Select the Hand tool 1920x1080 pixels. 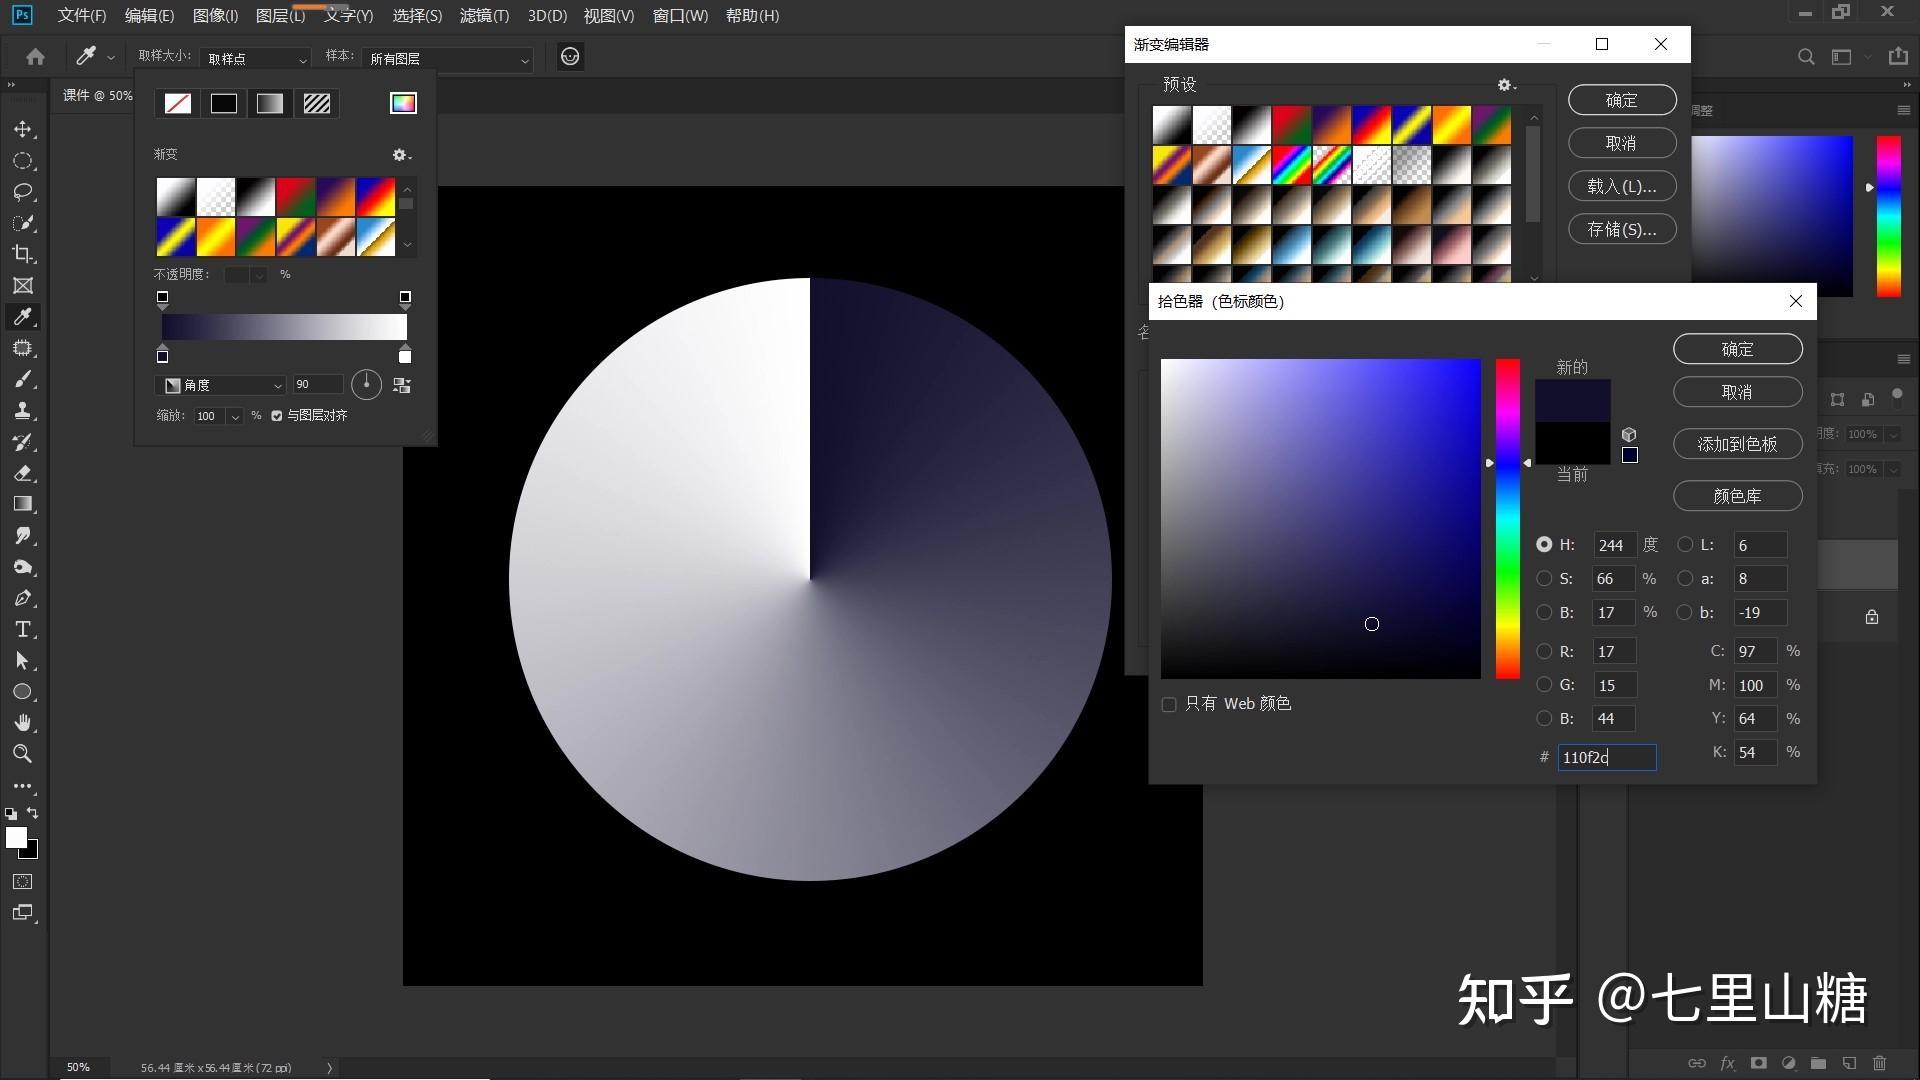22,723
